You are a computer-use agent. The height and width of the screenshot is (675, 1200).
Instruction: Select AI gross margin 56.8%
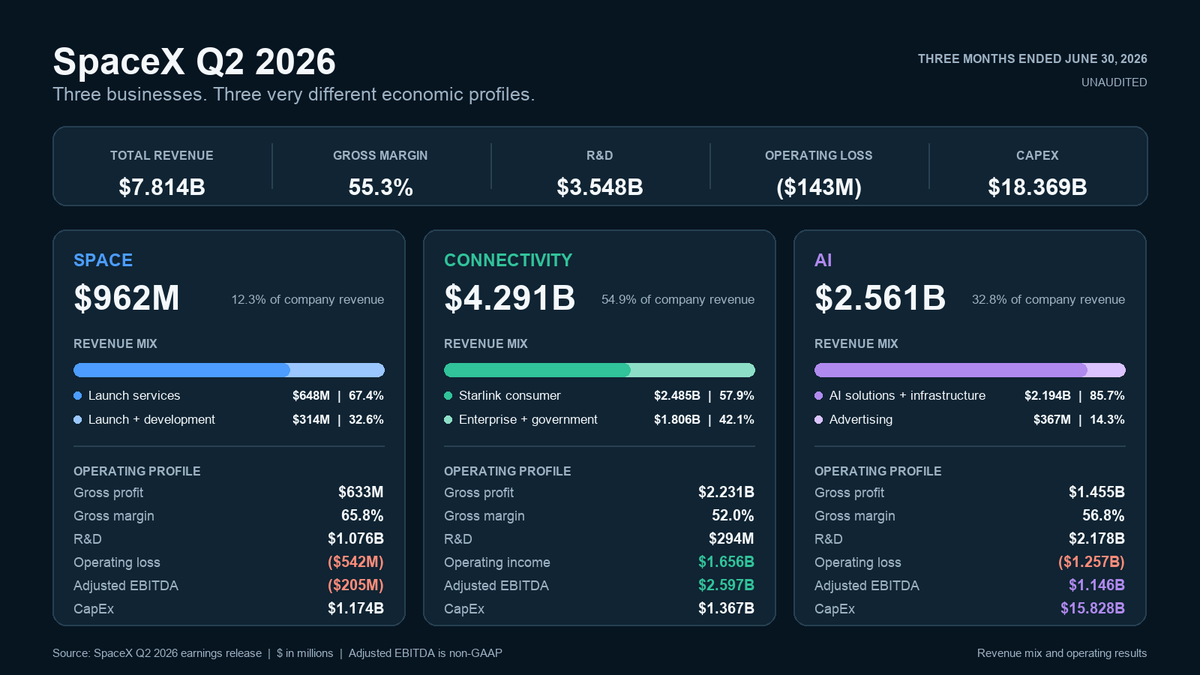(1102, 516)
